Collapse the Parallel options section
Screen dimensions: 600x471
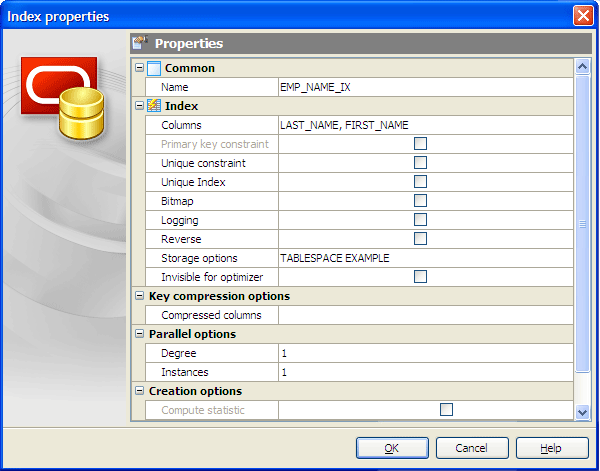[x=139, y=334]
